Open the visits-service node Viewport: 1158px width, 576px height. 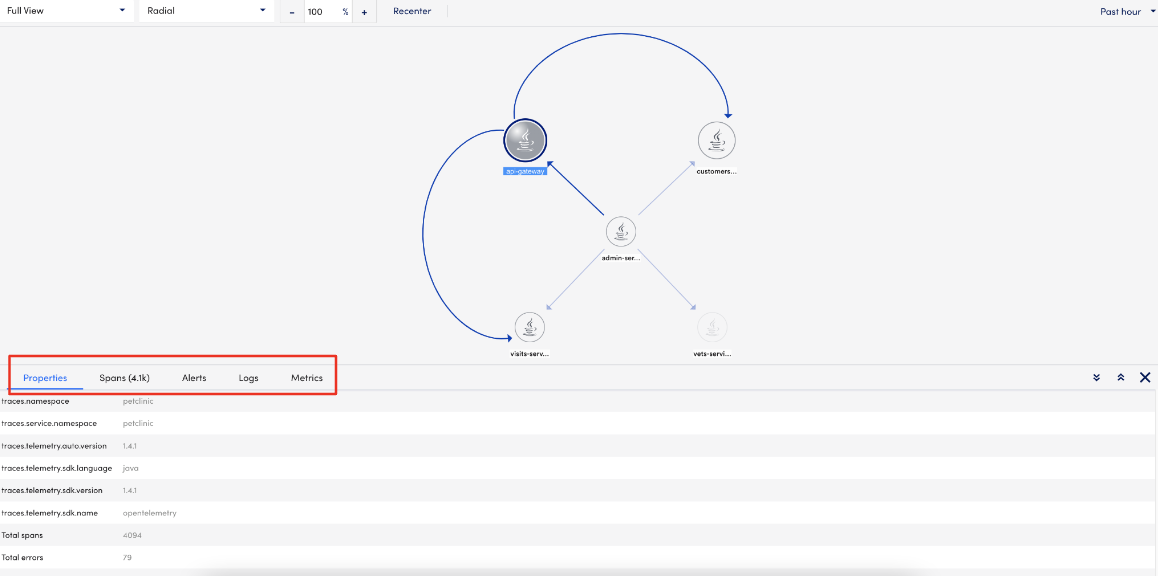[529, 327]
